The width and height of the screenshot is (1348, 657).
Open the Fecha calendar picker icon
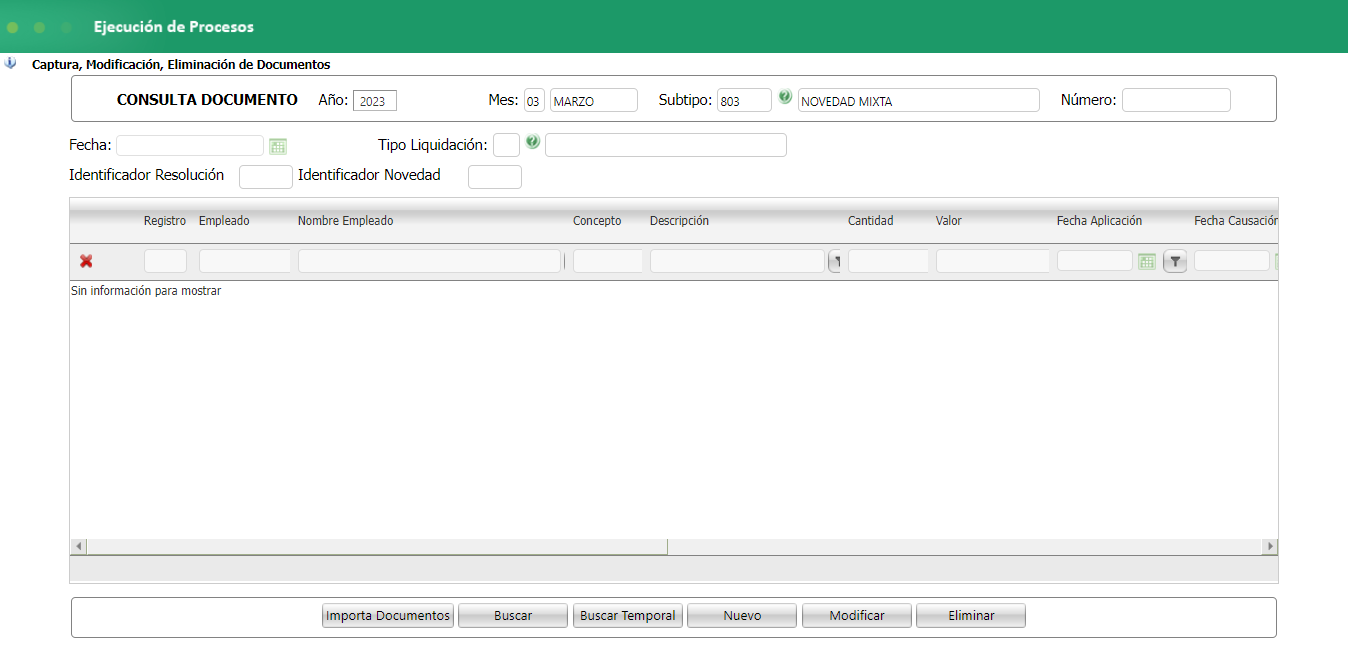[x=277, y=146]
